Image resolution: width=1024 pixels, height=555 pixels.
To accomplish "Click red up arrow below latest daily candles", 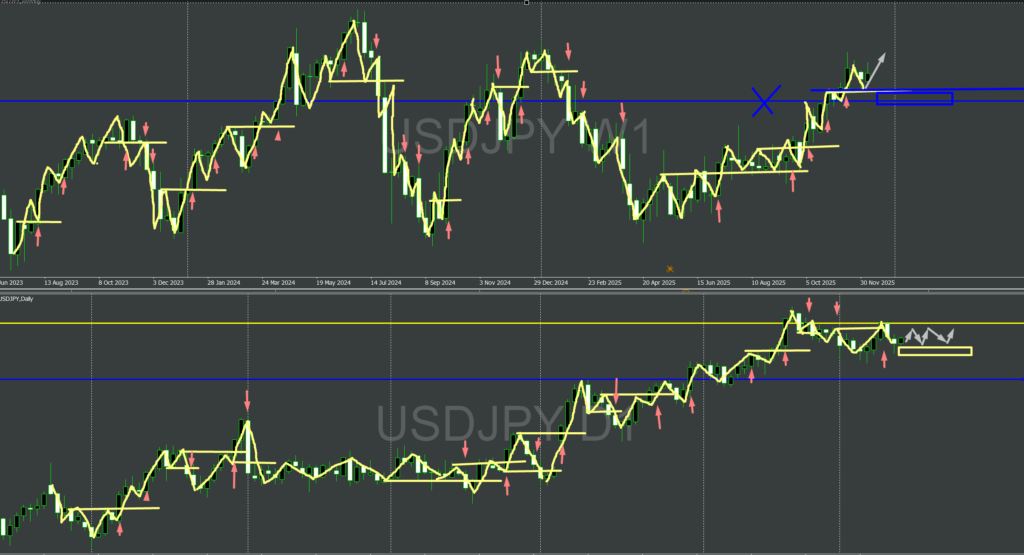I will pos(885,360).
